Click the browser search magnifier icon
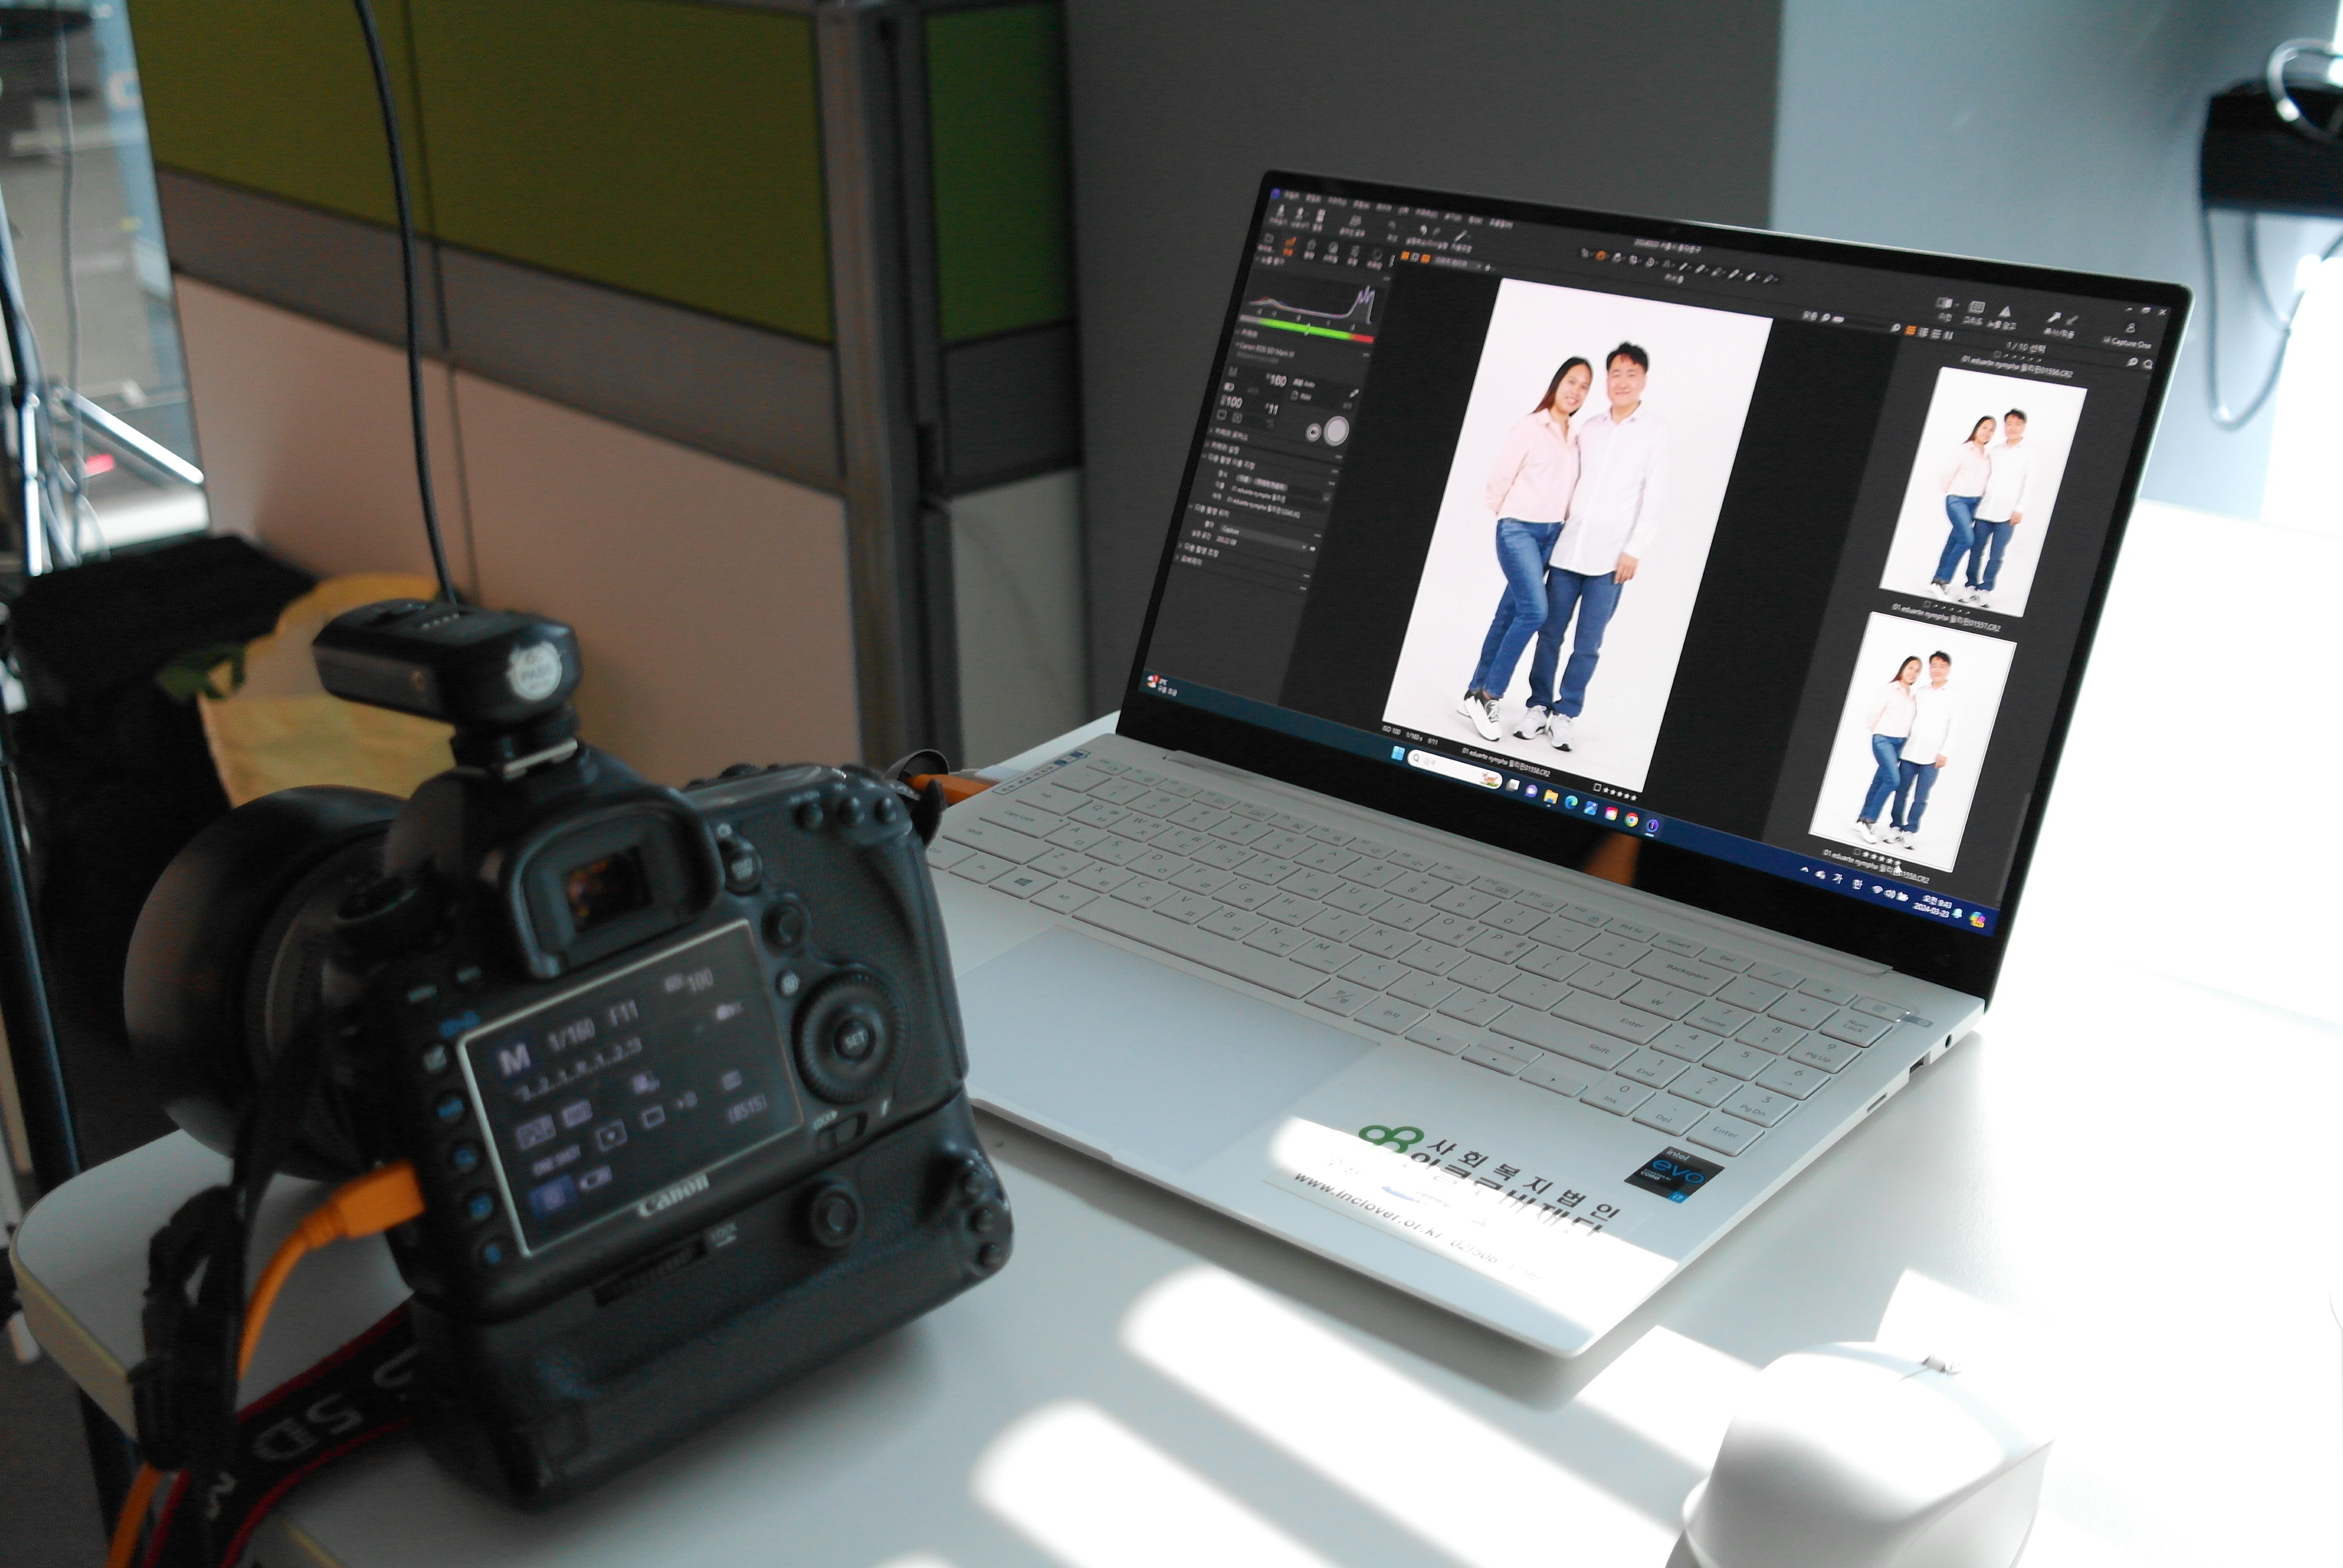Screen dimensions: 2343x1568 pos(2148,364)
